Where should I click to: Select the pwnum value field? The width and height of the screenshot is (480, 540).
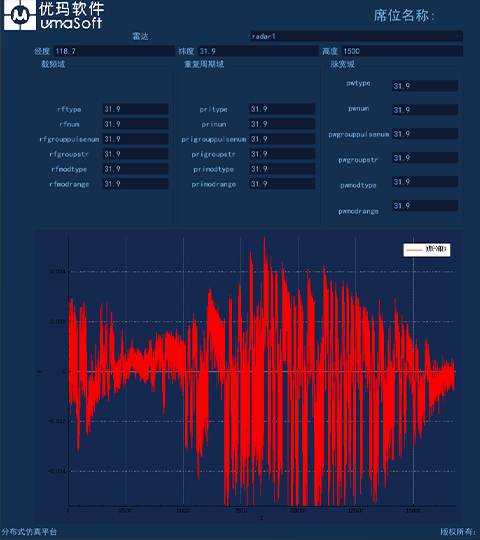click(425, 110)
